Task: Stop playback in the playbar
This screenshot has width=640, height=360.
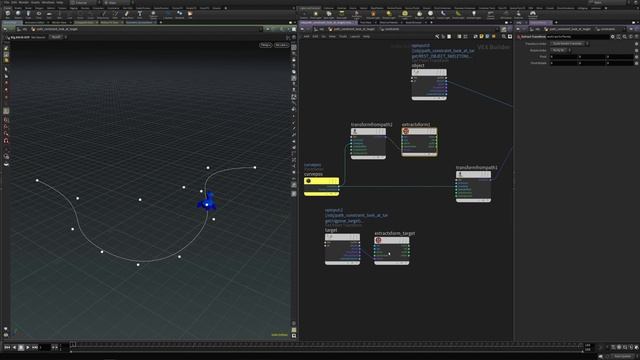Action: (x=21, y=347)
